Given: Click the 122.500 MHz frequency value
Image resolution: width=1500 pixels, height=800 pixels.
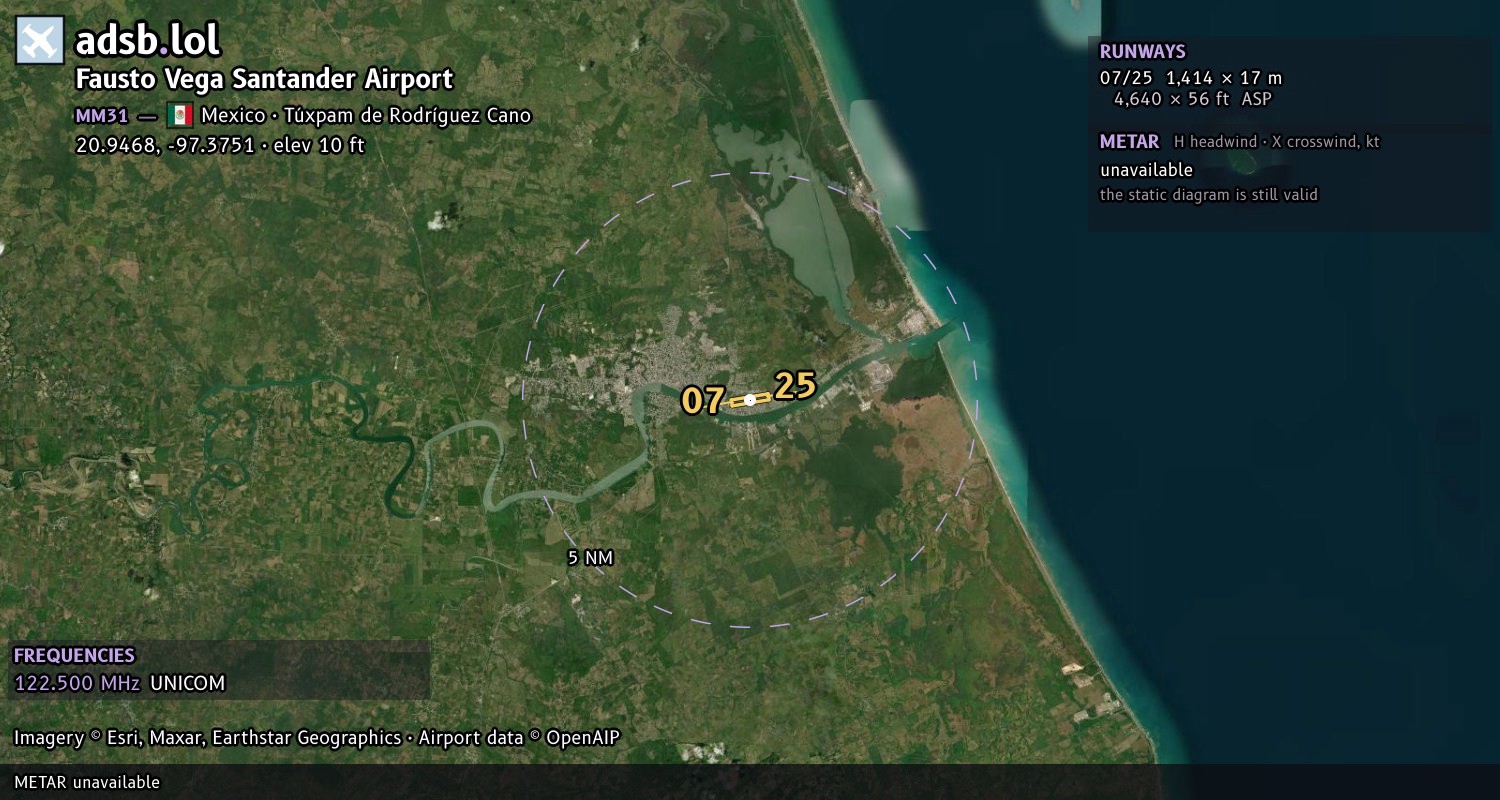Looking at the screenshot, I should (77, 684).
